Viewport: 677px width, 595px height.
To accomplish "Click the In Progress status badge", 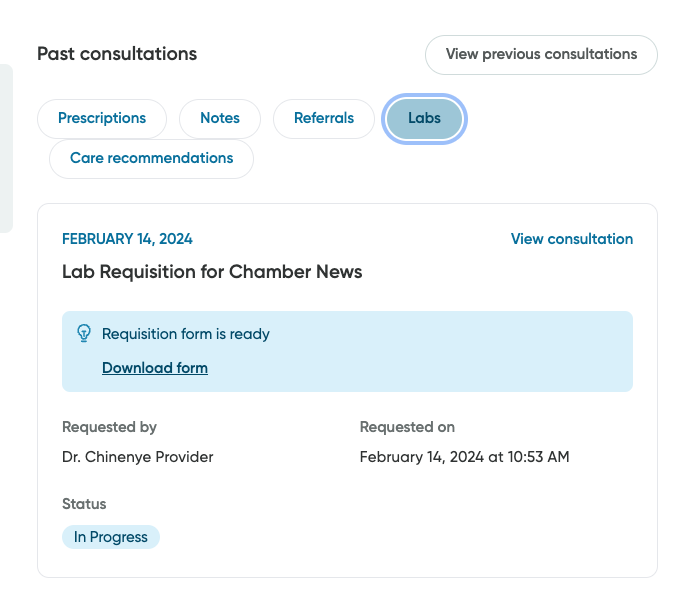I will (111, 537).
